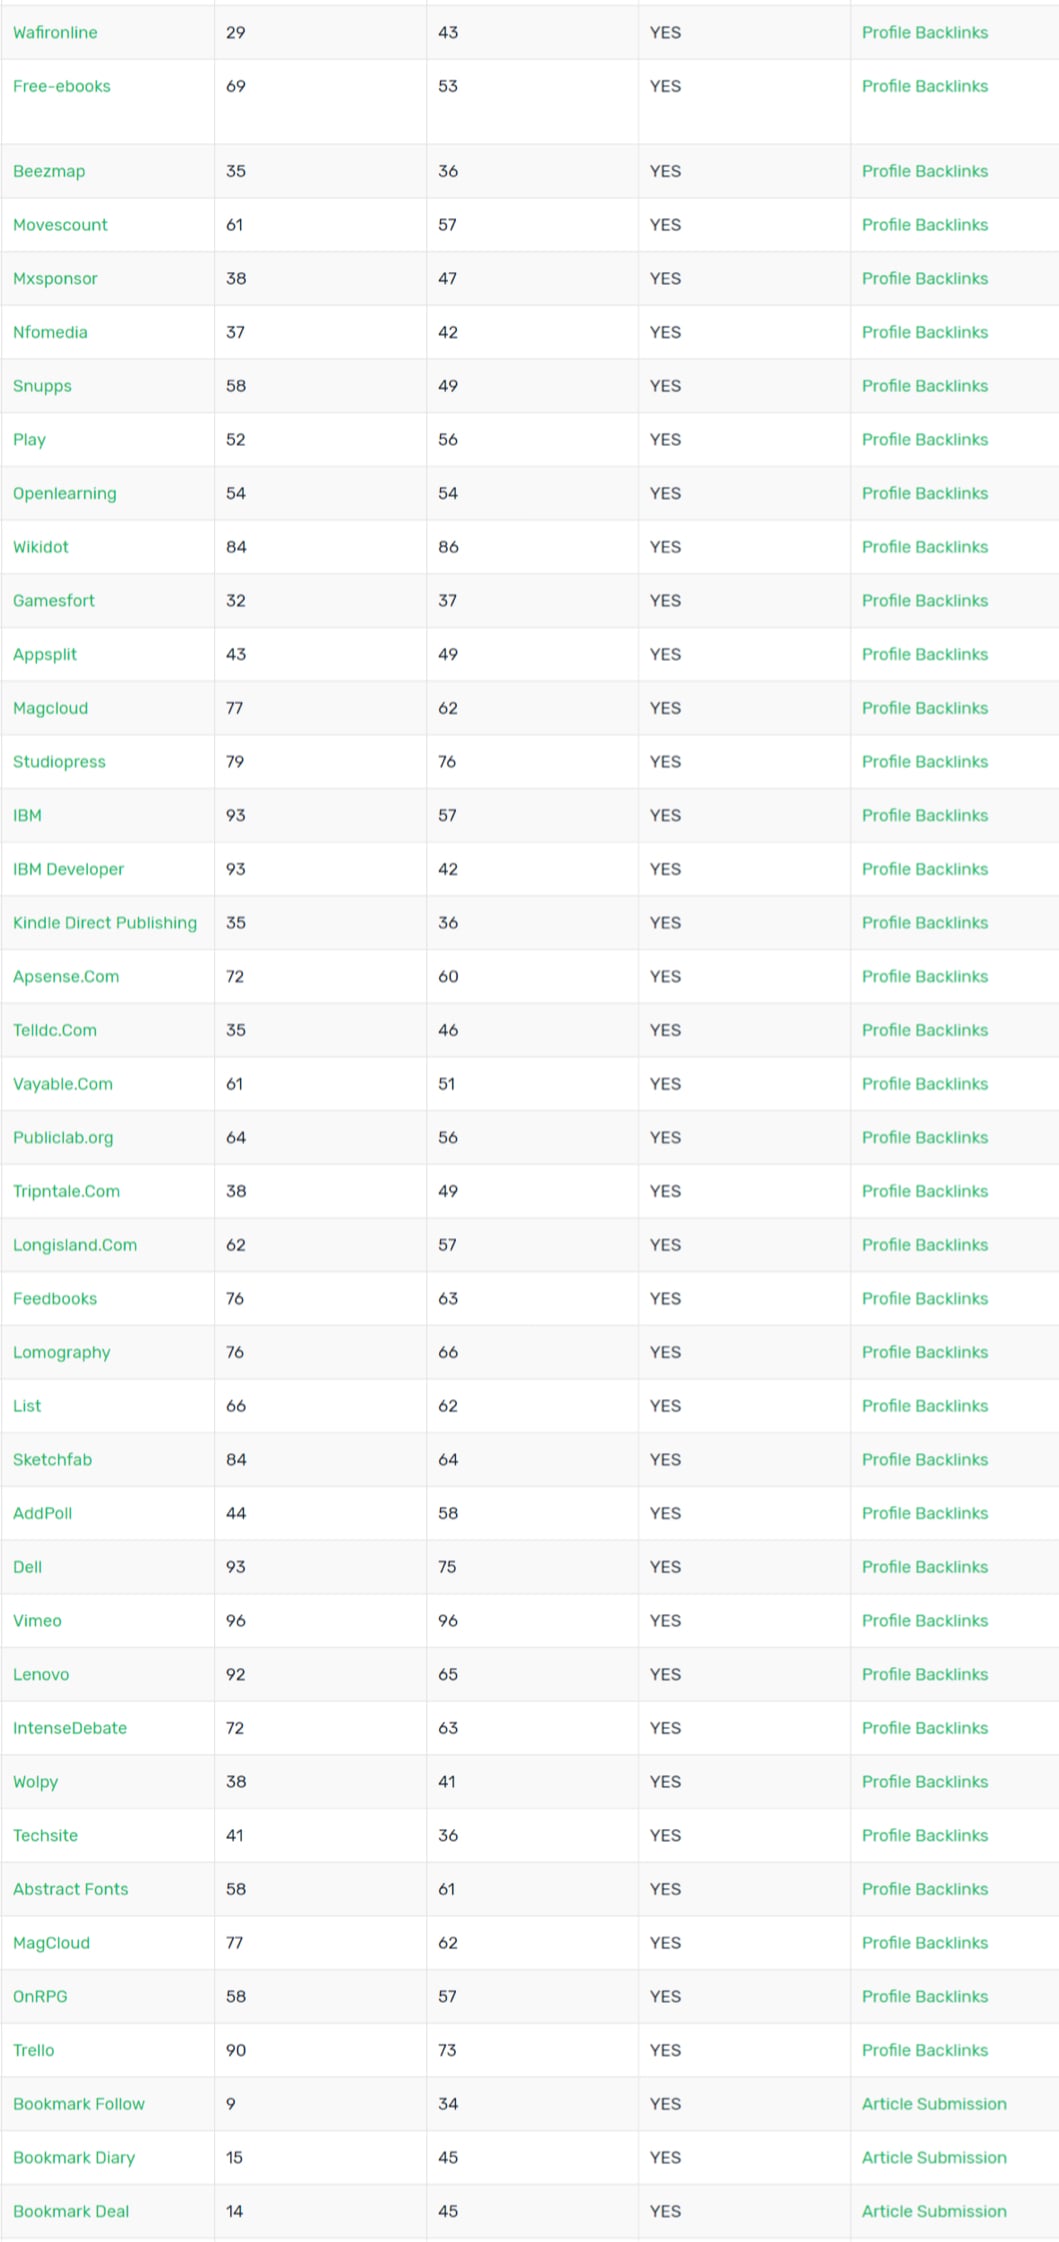
Task: Click the Free-ebooks link
Action: [62, 87]
